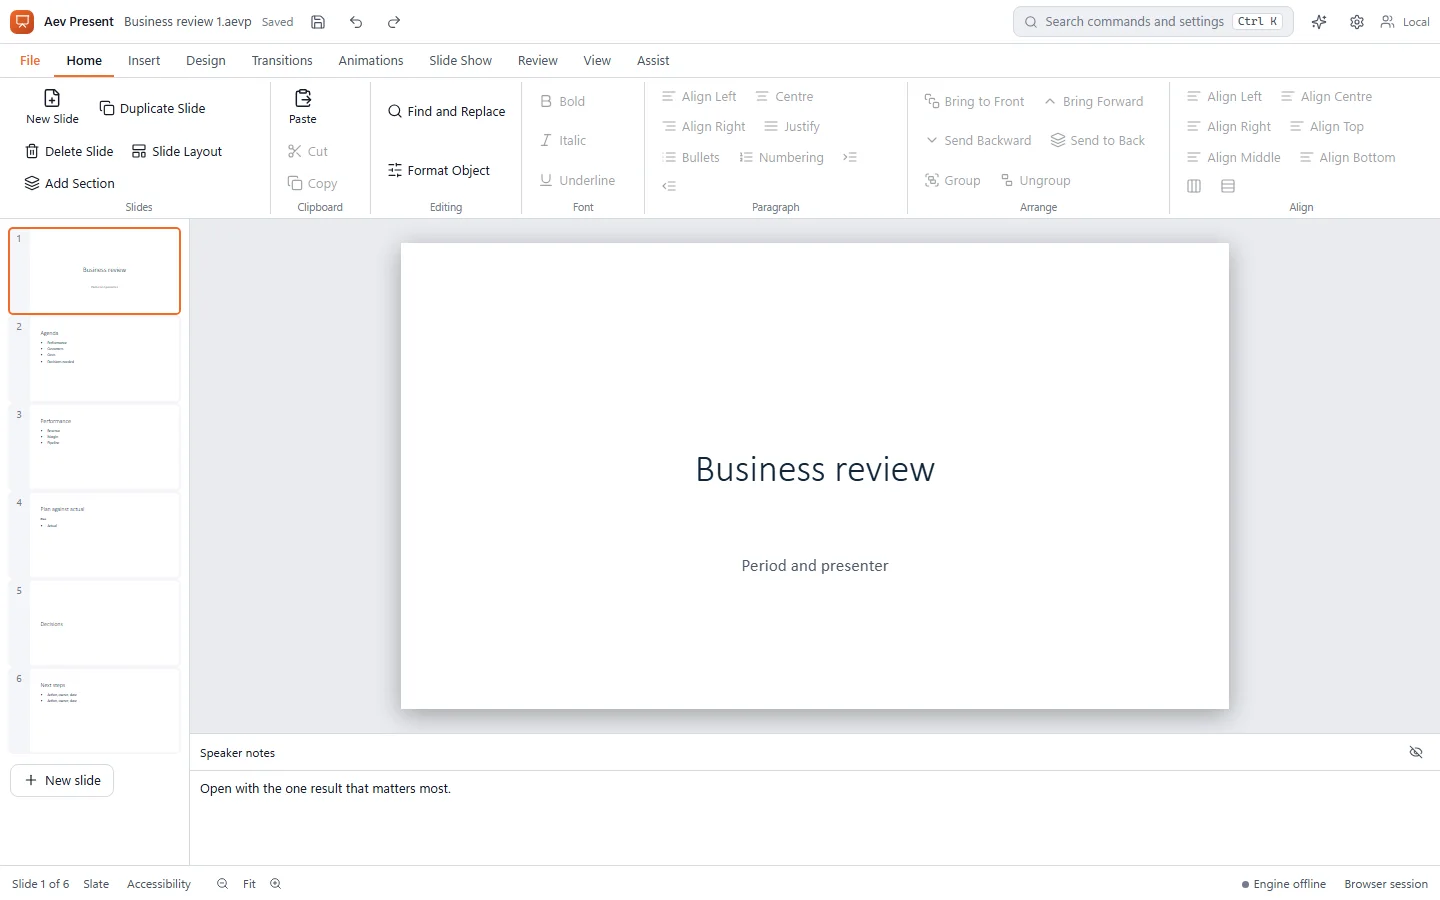Ungroup selected objects
1440x900 pixels.
coord(1035,180)
